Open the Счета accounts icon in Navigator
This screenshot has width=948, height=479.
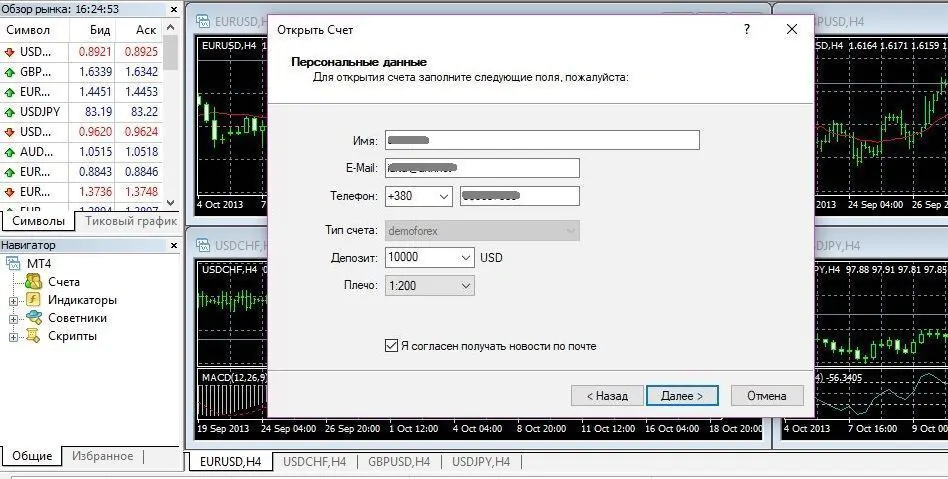(33, 282)
